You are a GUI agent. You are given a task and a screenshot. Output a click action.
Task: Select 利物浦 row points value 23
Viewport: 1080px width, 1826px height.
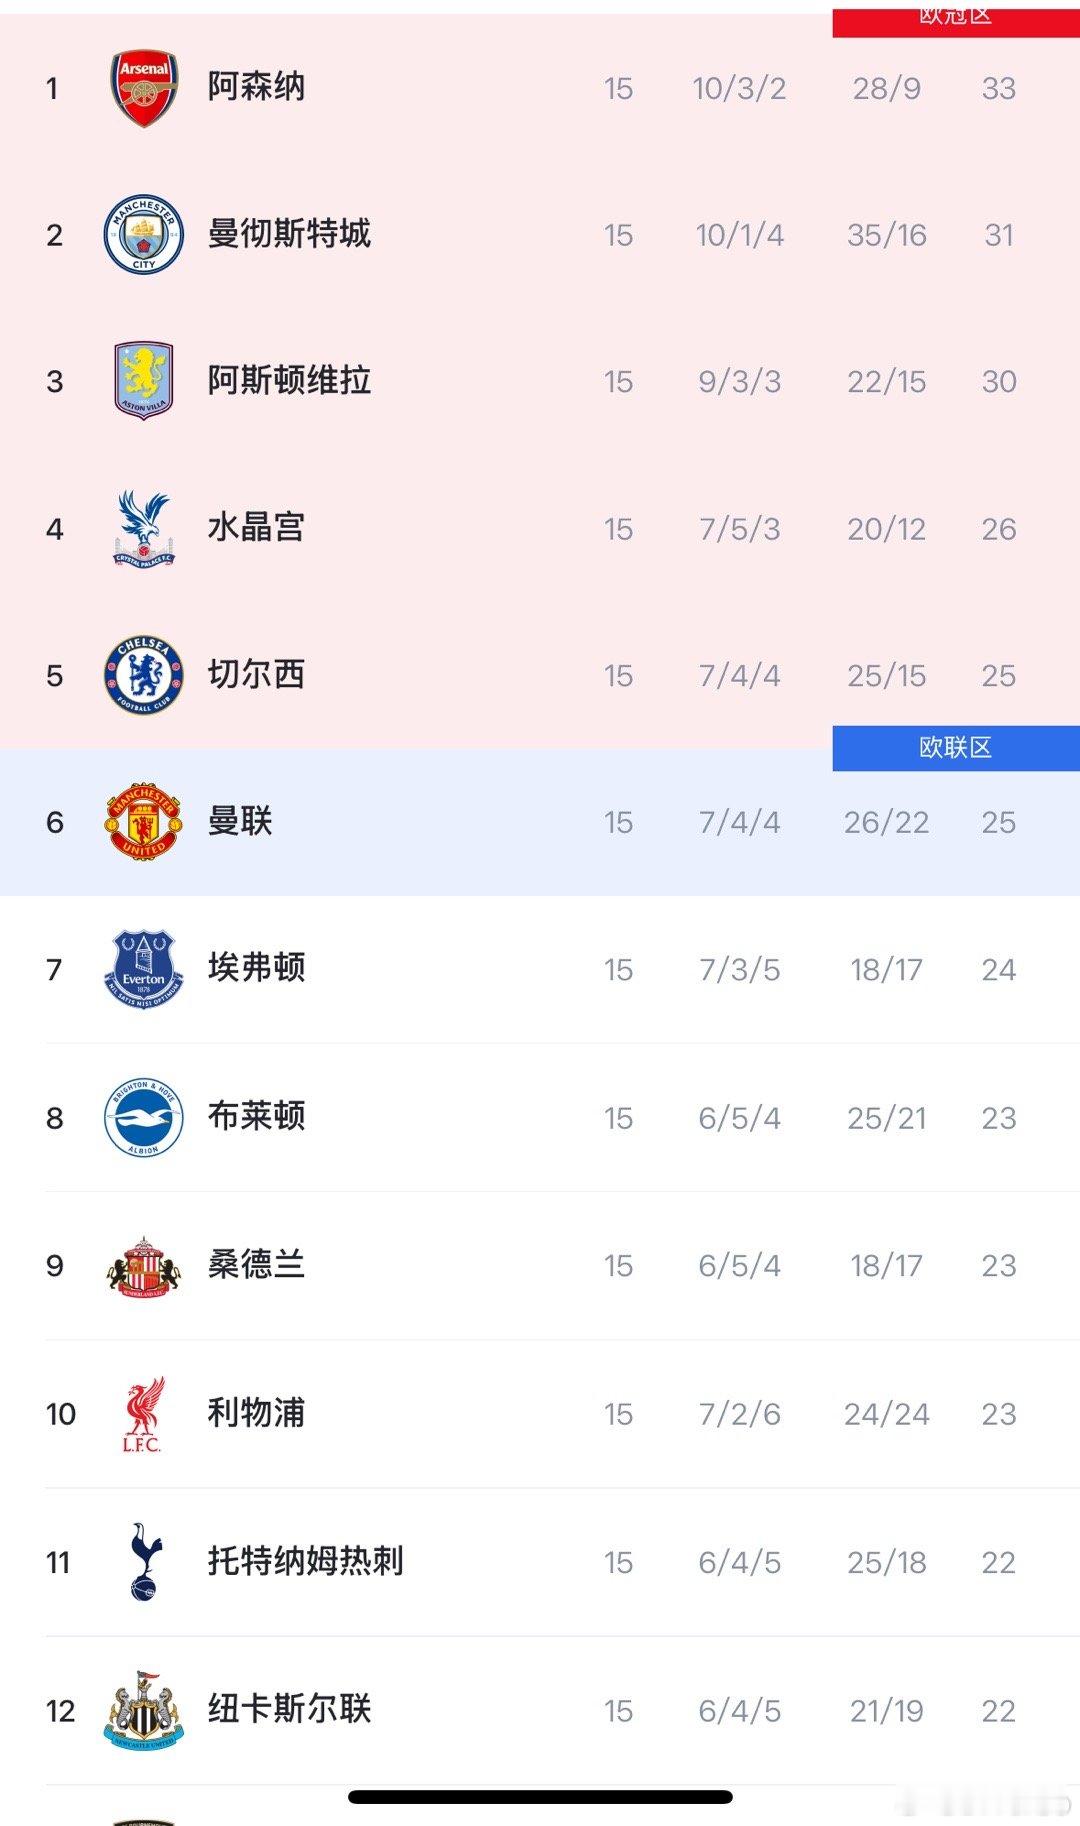[x=998, y=1414]
